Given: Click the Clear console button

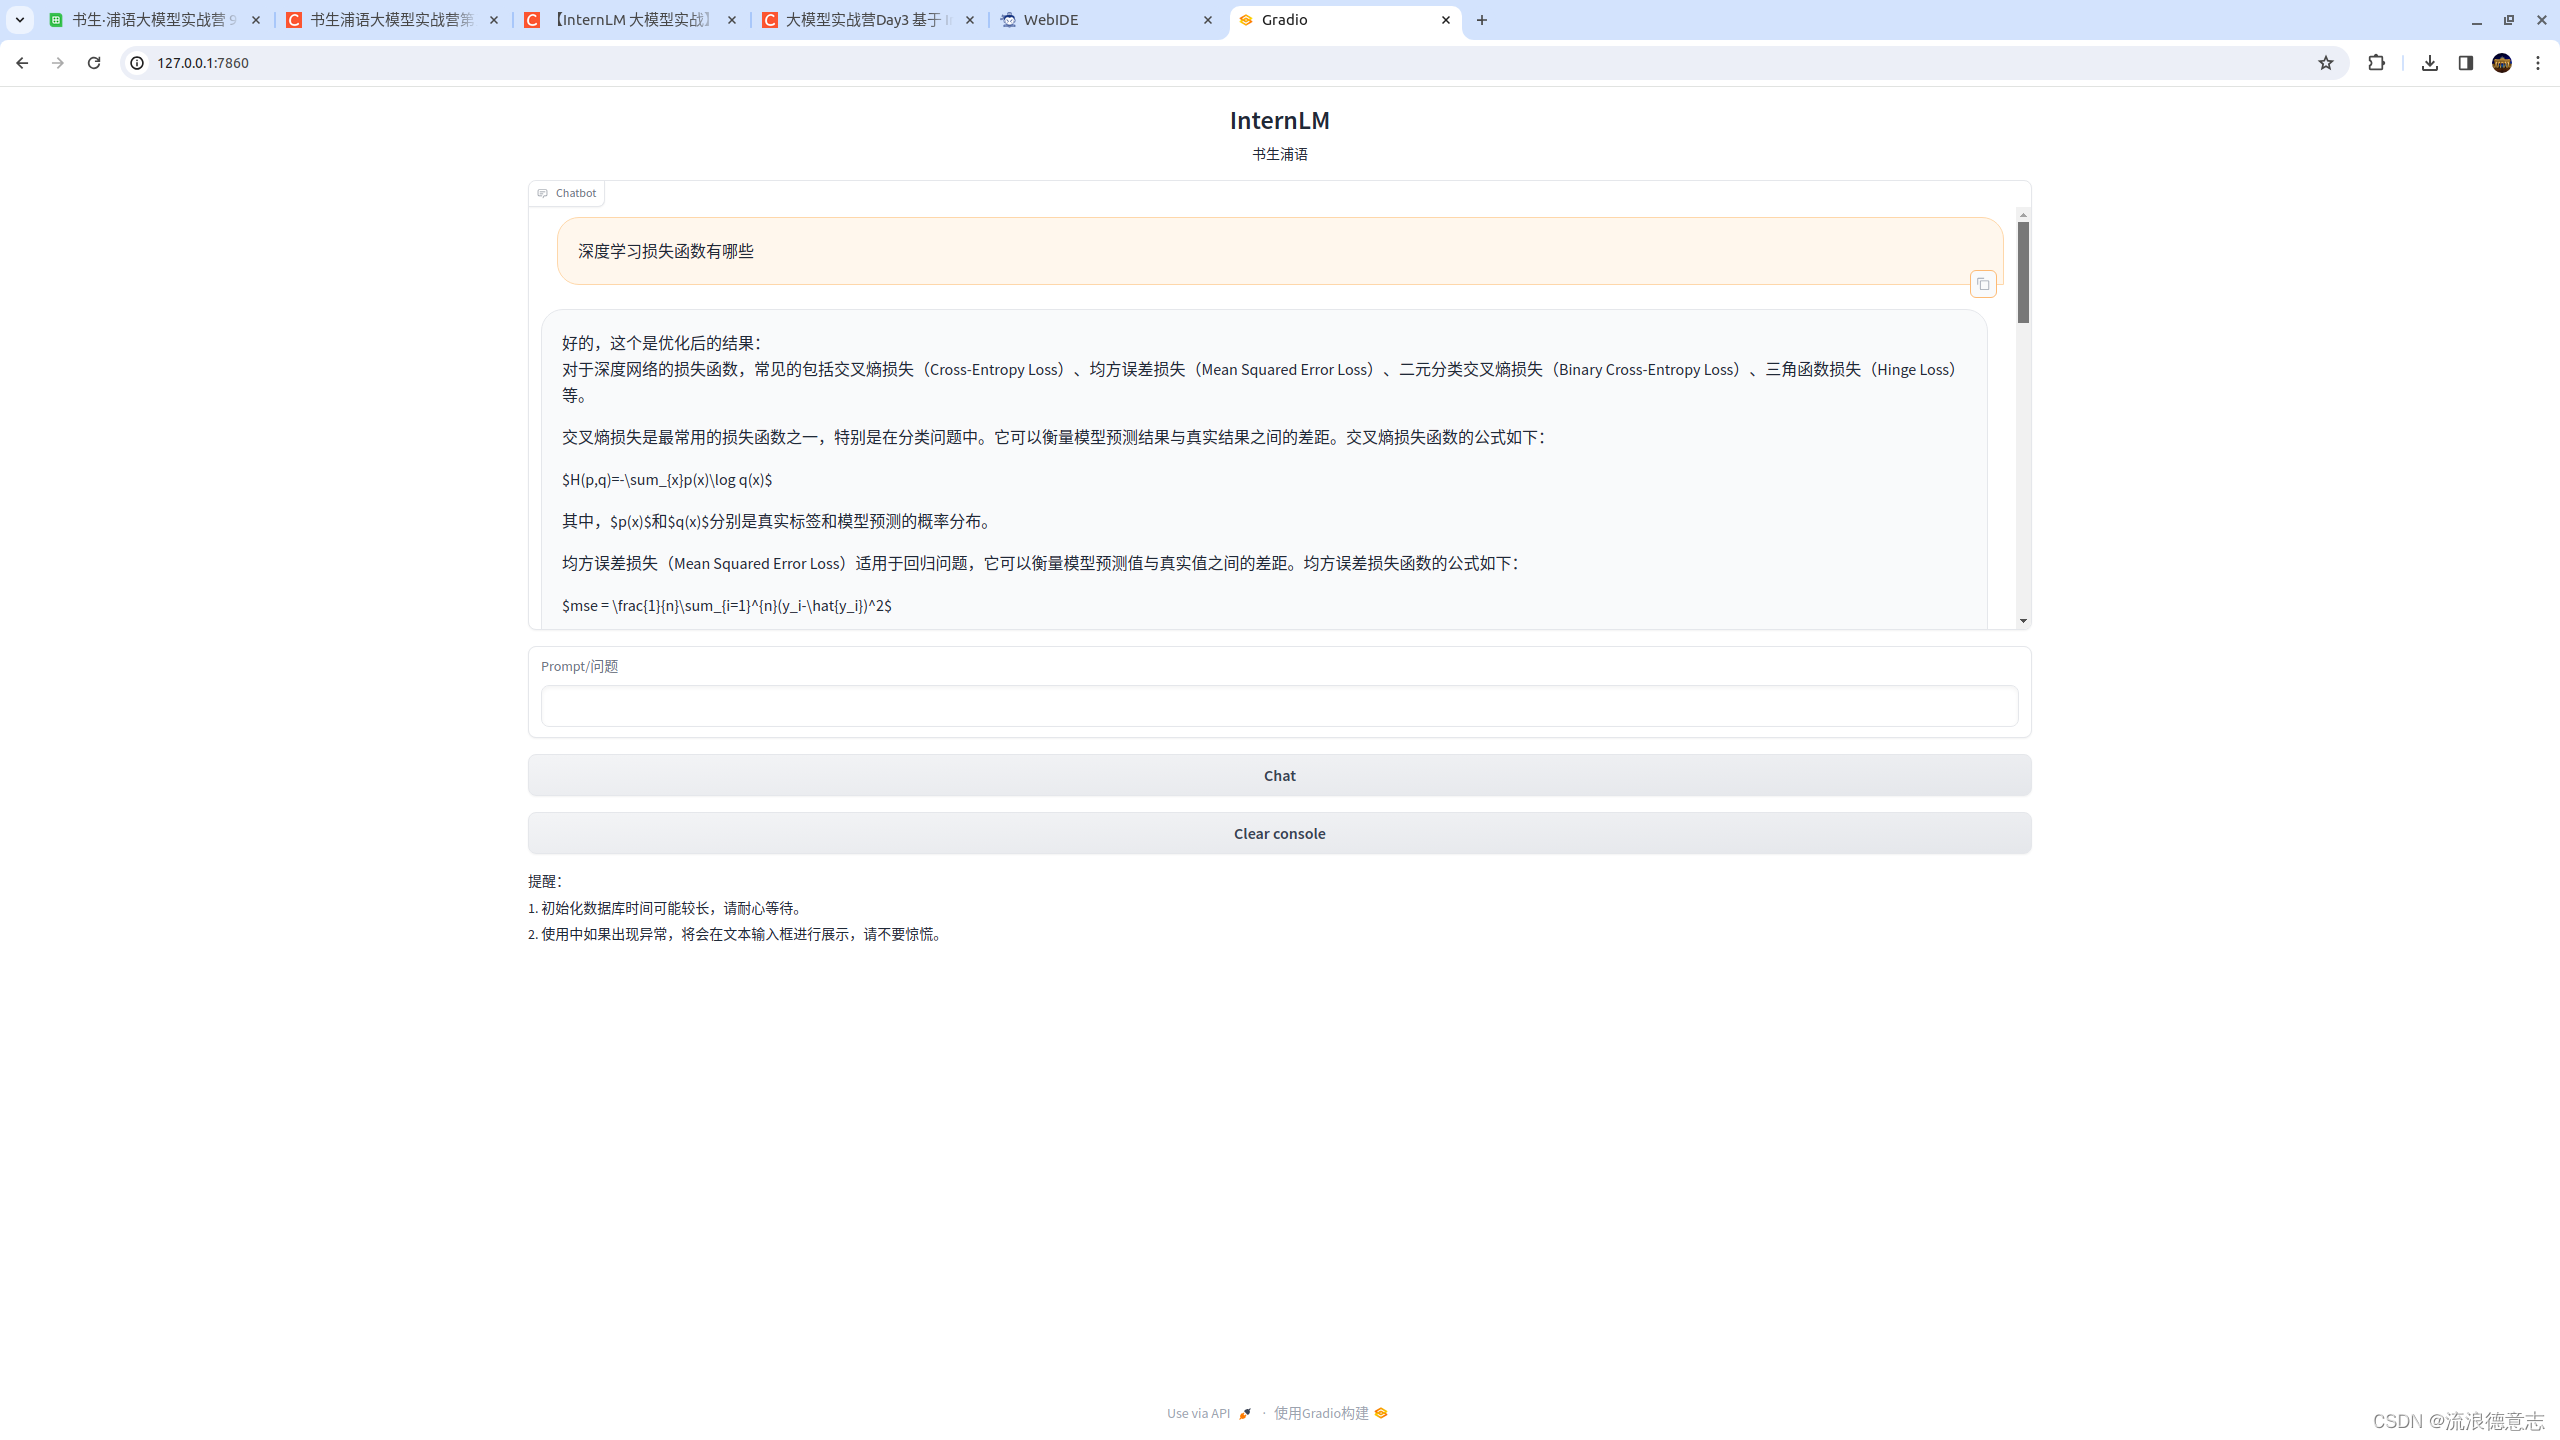Looking at the screenshot, I should [1279, 833].
